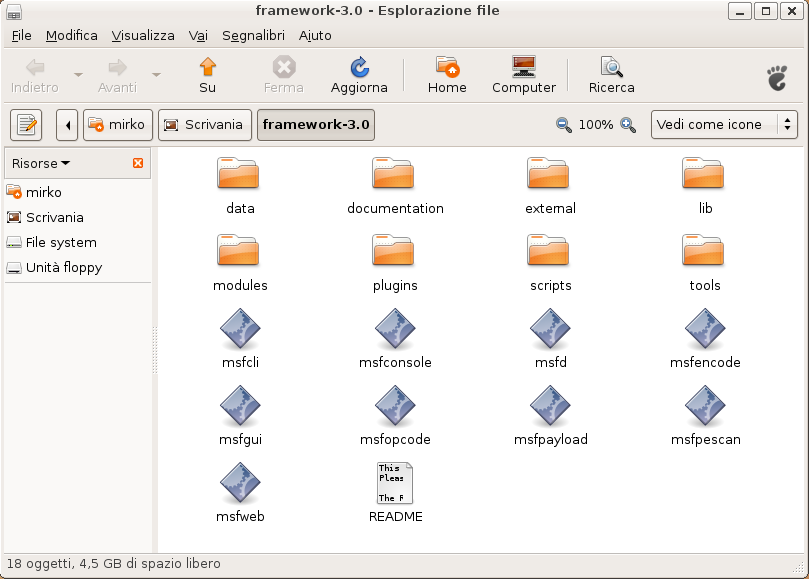Expand the Avanti history dropdown arrow
809x579 pixels.
pos(156,75)
